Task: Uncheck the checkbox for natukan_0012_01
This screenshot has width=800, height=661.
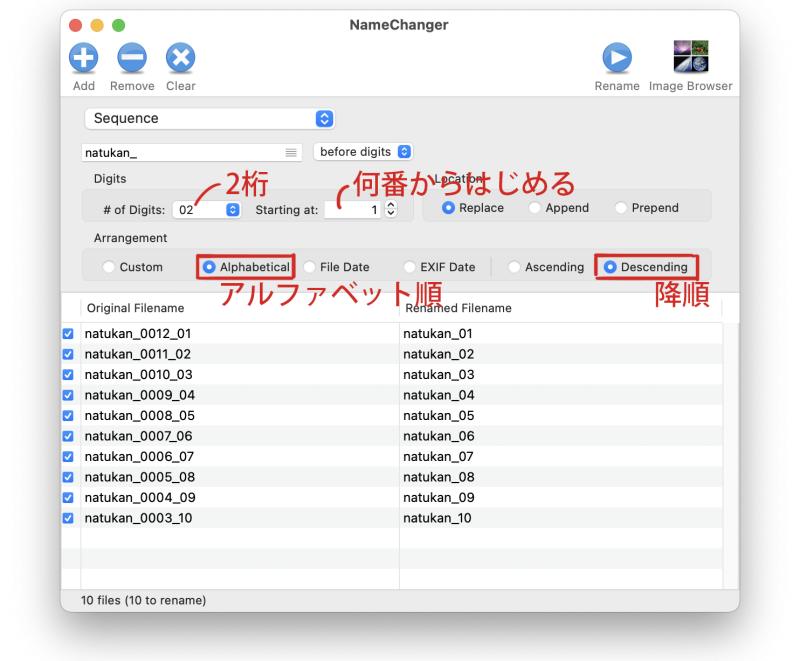Action: tap(68, 334)
